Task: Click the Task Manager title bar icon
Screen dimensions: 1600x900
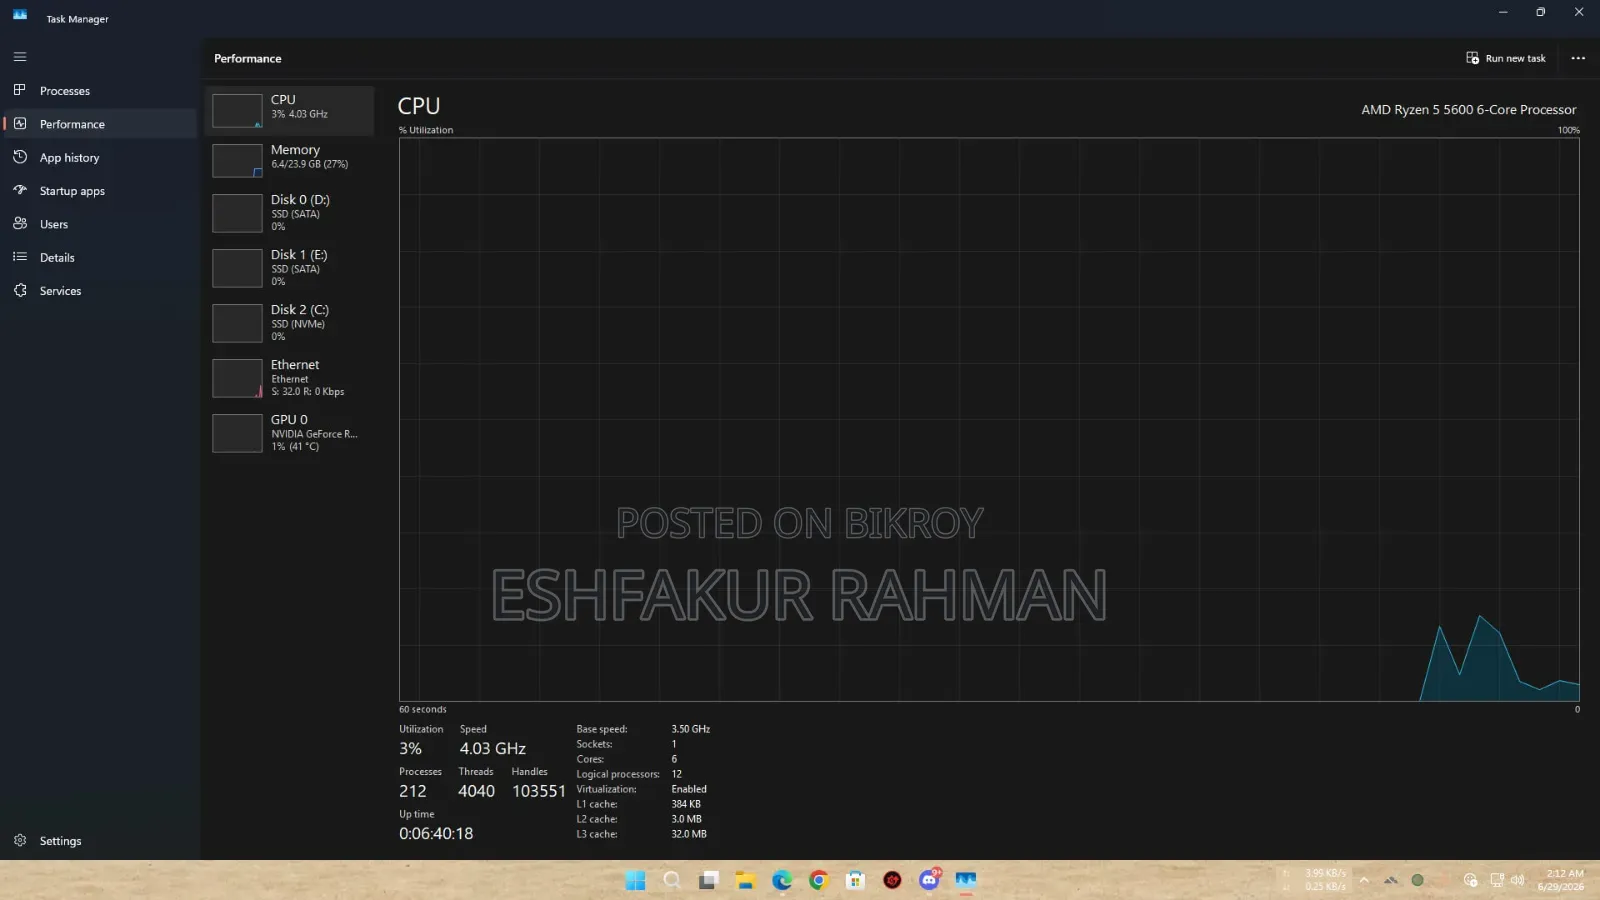Action: tap(20, 16)
